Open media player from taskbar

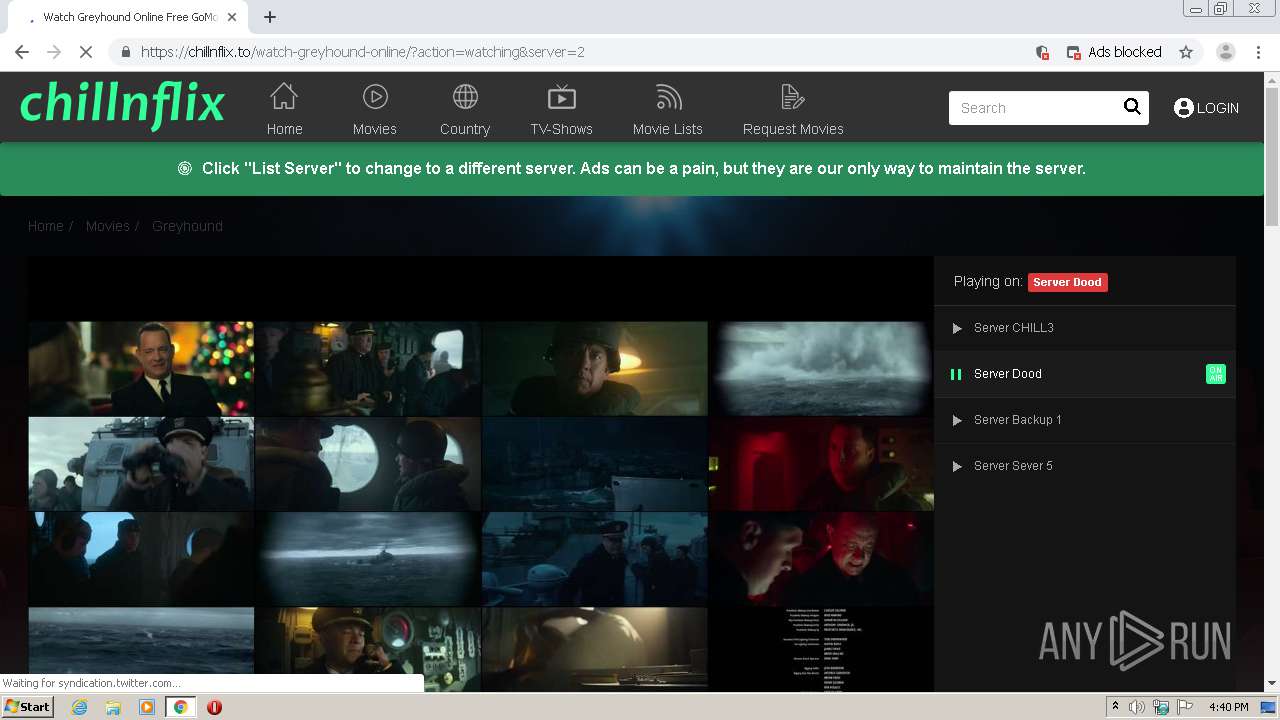tap(147, 707)
